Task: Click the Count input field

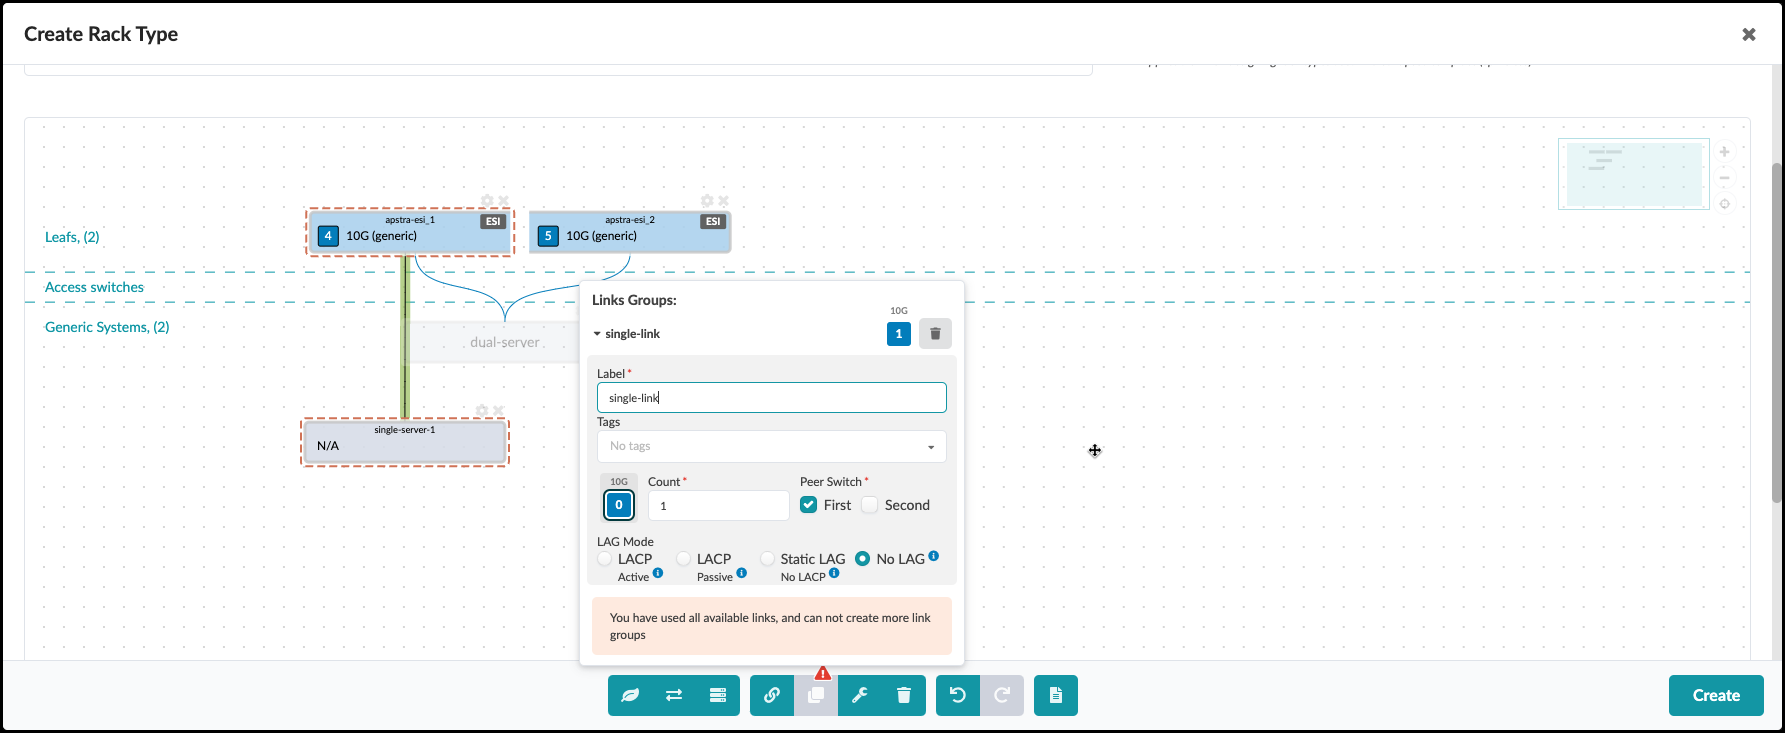Action: point(718,506)
